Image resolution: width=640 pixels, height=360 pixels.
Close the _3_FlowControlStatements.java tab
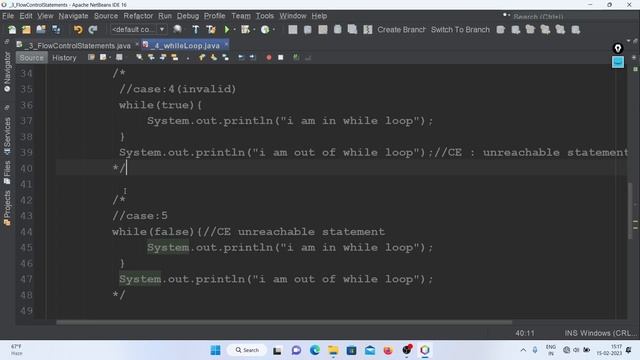tap(137, 44)
